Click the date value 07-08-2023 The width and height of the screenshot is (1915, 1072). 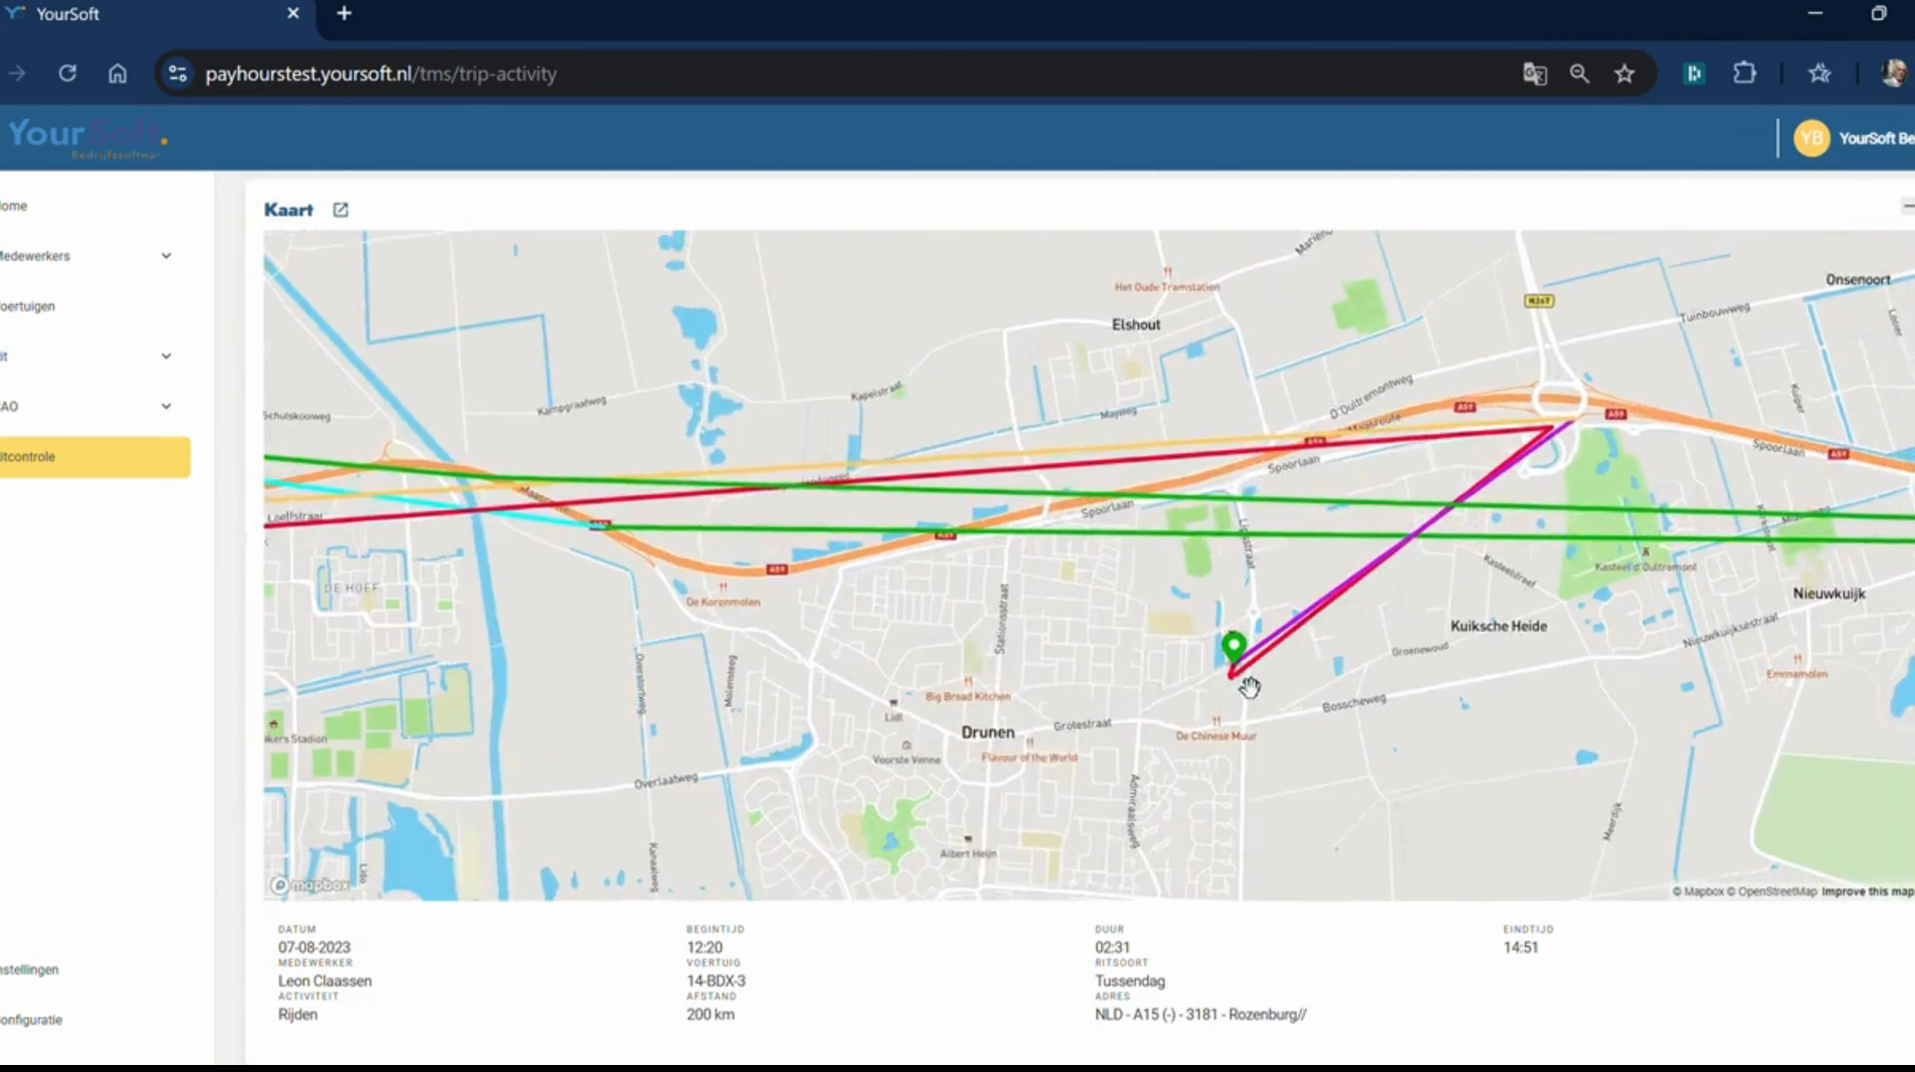click(x=314, y=947)
